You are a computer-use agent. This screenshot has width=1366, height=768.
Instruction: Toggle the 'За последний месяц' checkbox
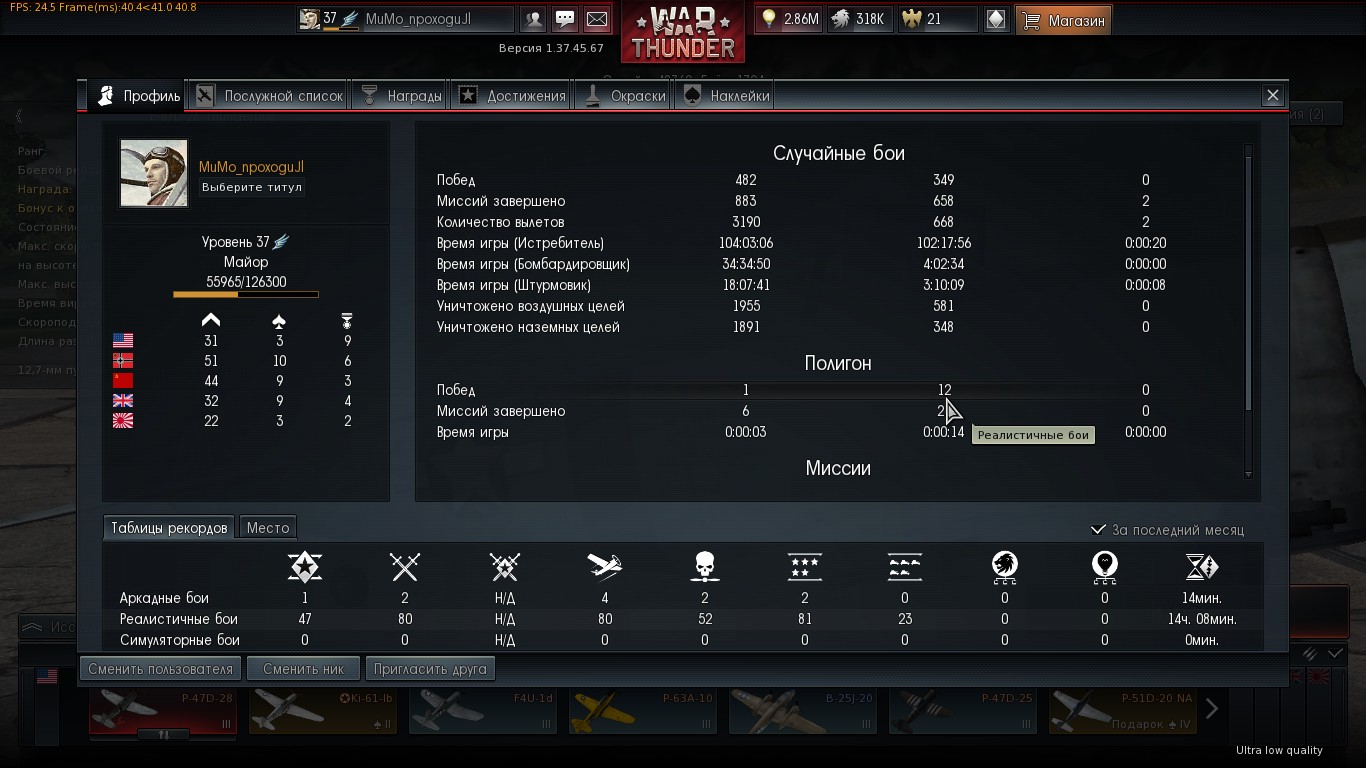point(1098,530)
